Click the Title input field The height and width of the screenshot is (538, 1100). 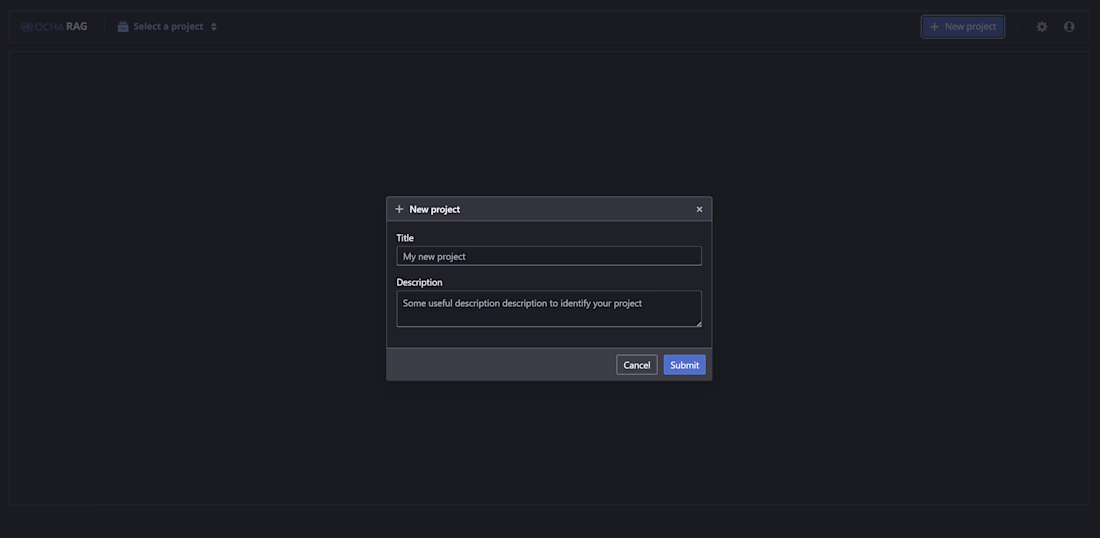[x=549, y=256]
